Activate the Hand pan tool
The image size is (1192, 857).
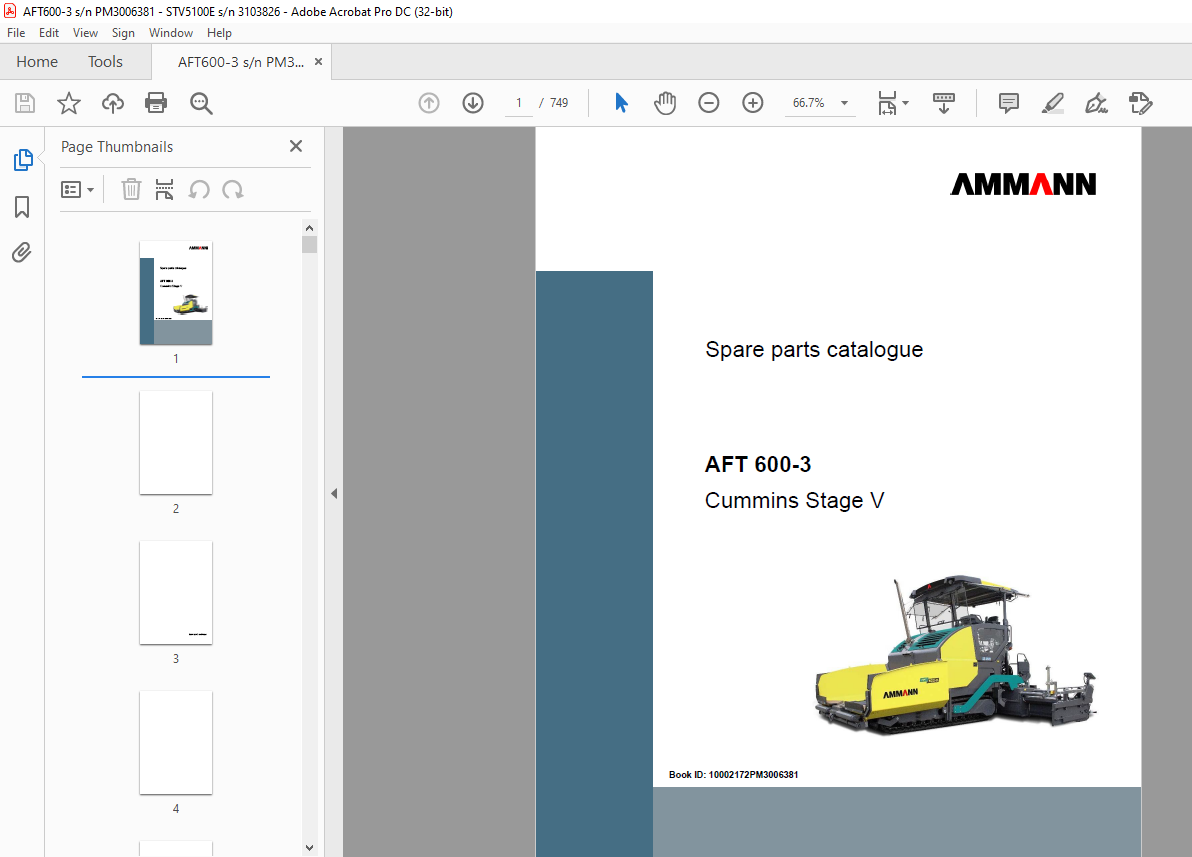(x=664, y=103)
